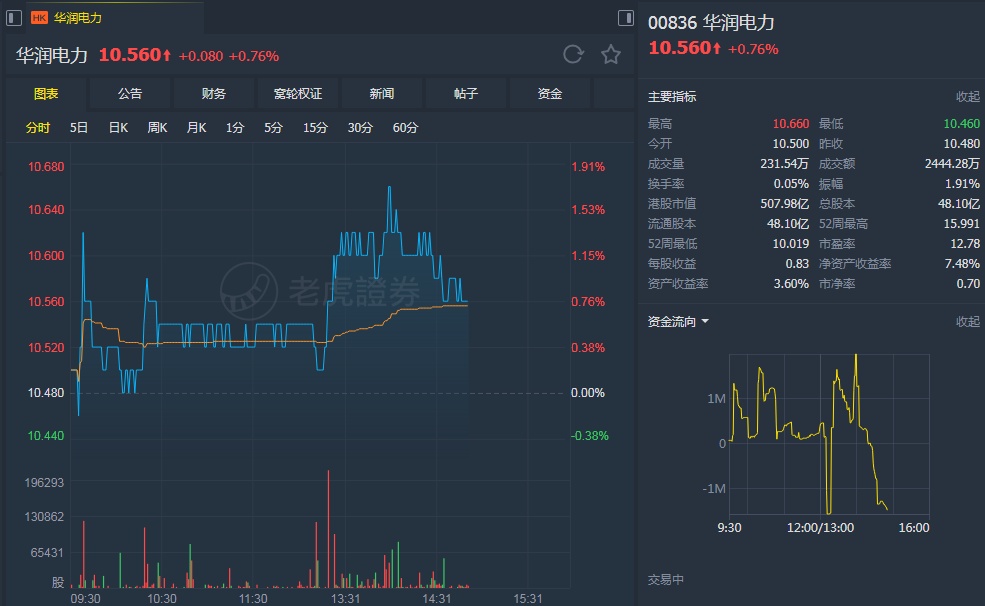Click the 港股市值 value 507.98亿
The image size is (985, 606).
785,204
